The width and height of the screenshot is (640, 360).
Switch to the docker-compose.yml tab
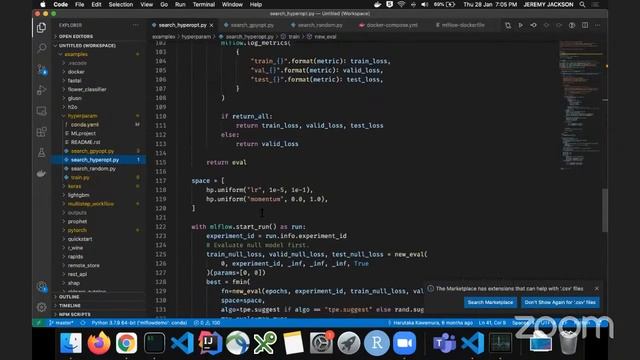pos(391,25)
